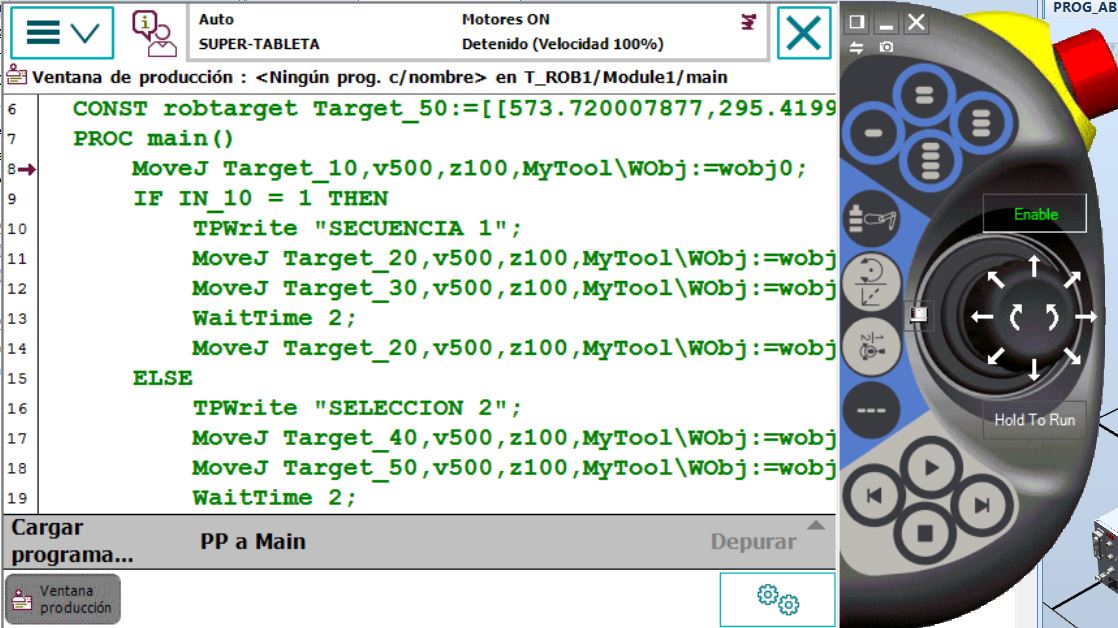Click FlexPendant window restore icon
The image size is (1118, 628).
[856, 22]
